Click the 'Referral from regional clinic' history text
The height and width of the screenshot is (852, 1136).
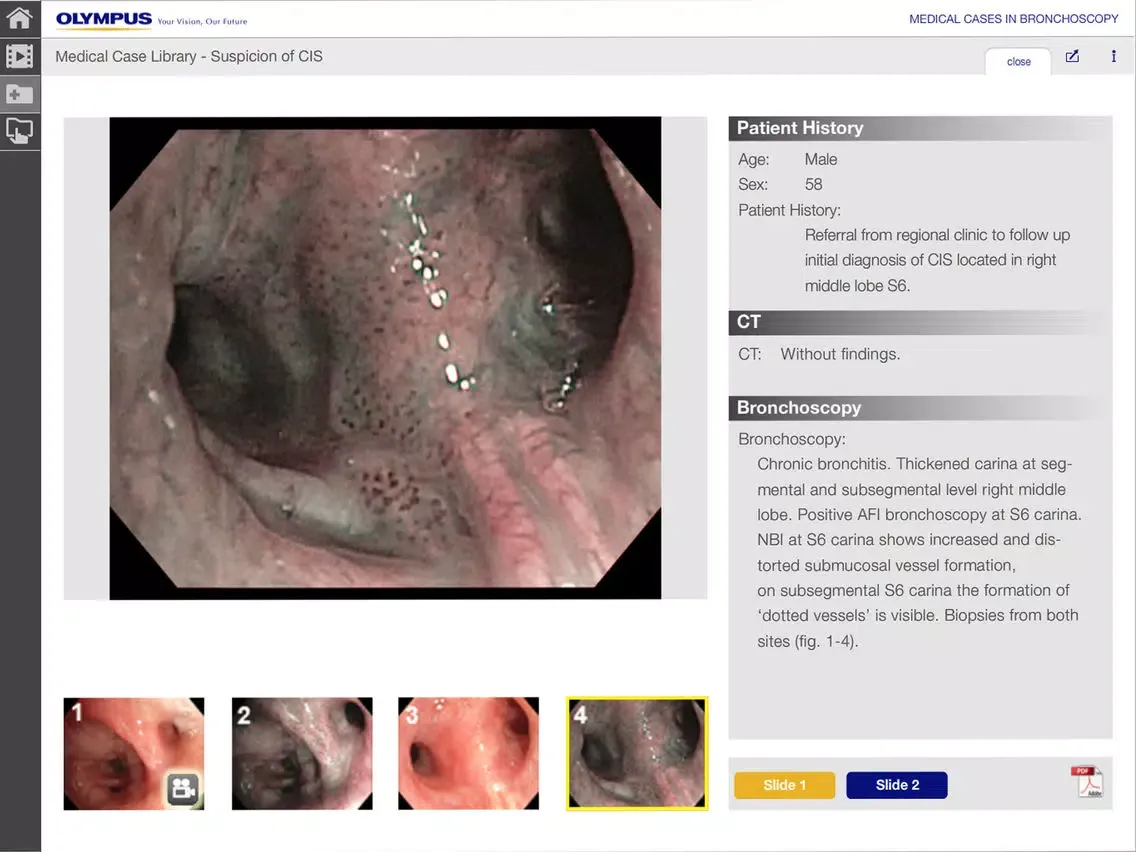[937, 260]
